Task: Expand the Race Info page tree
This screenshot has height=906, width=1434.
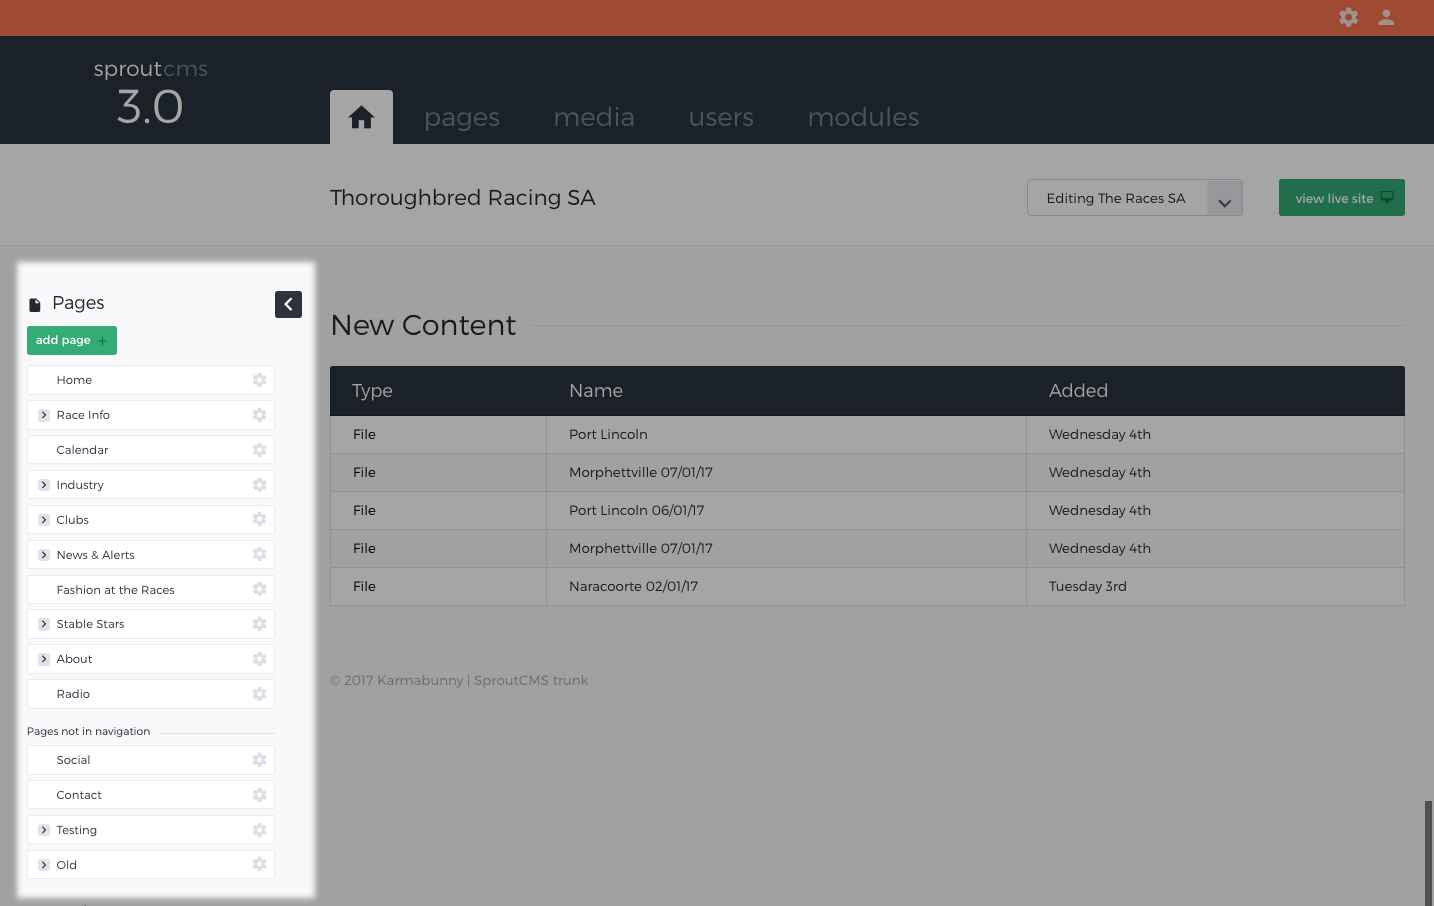Action: point(44,415)
